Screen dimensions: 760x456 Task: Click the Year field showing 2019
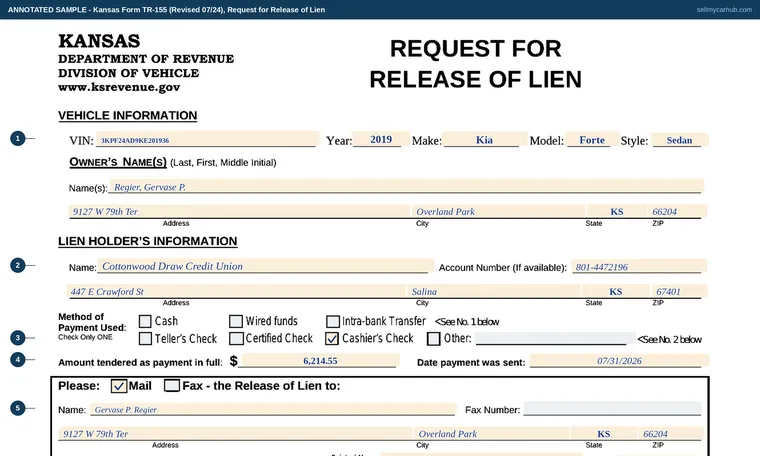click(381, 140)
